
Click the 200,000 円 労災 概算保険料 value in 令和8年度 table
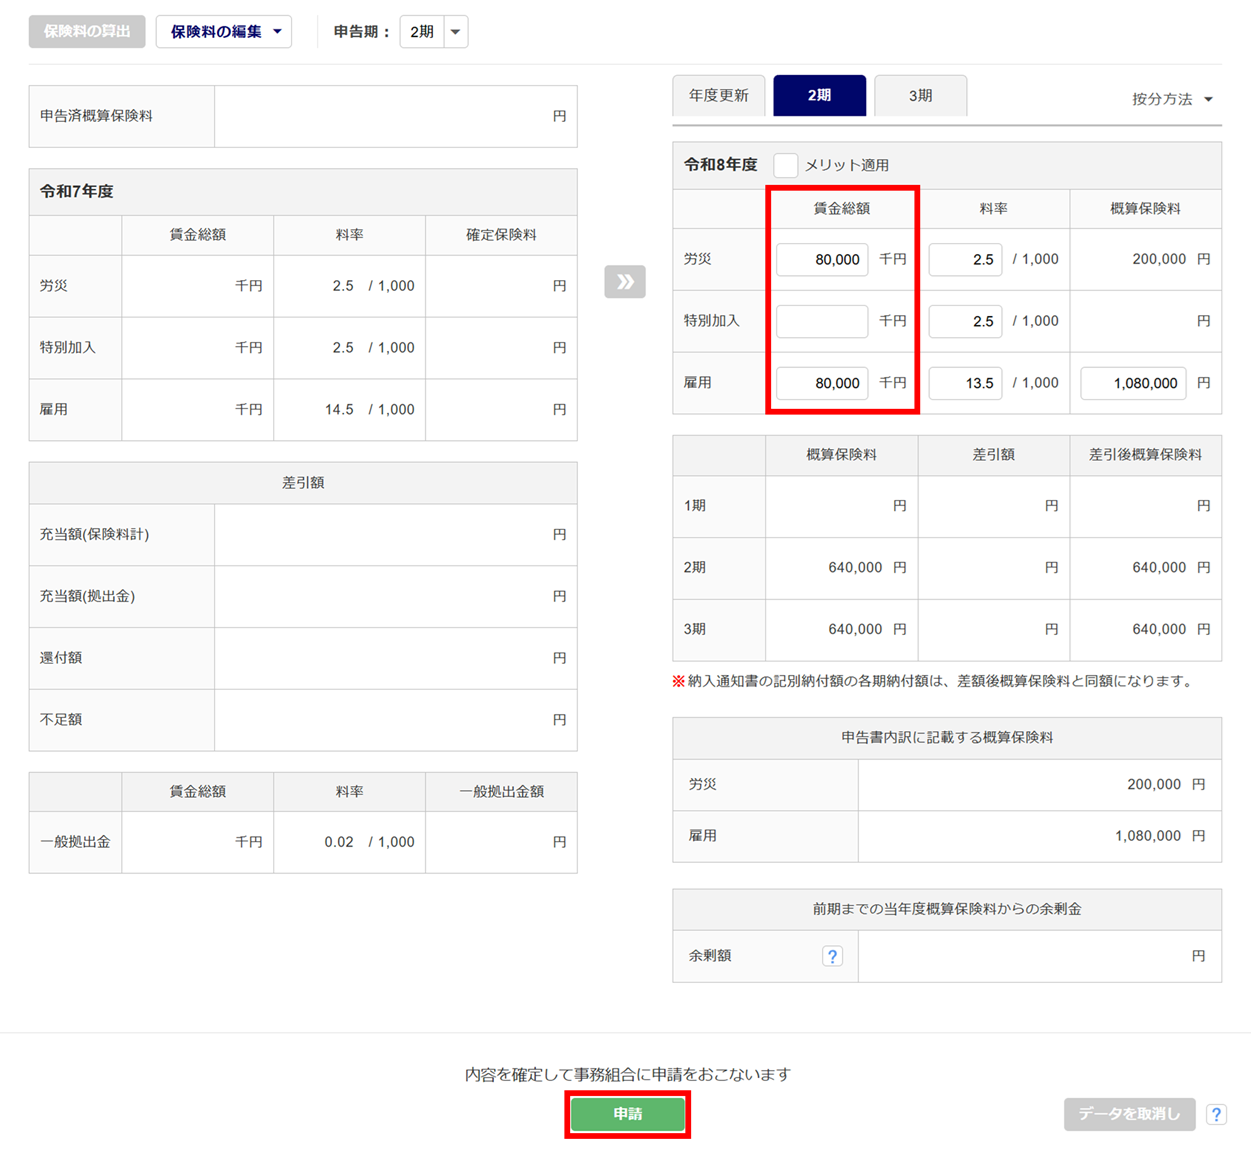1171,259
